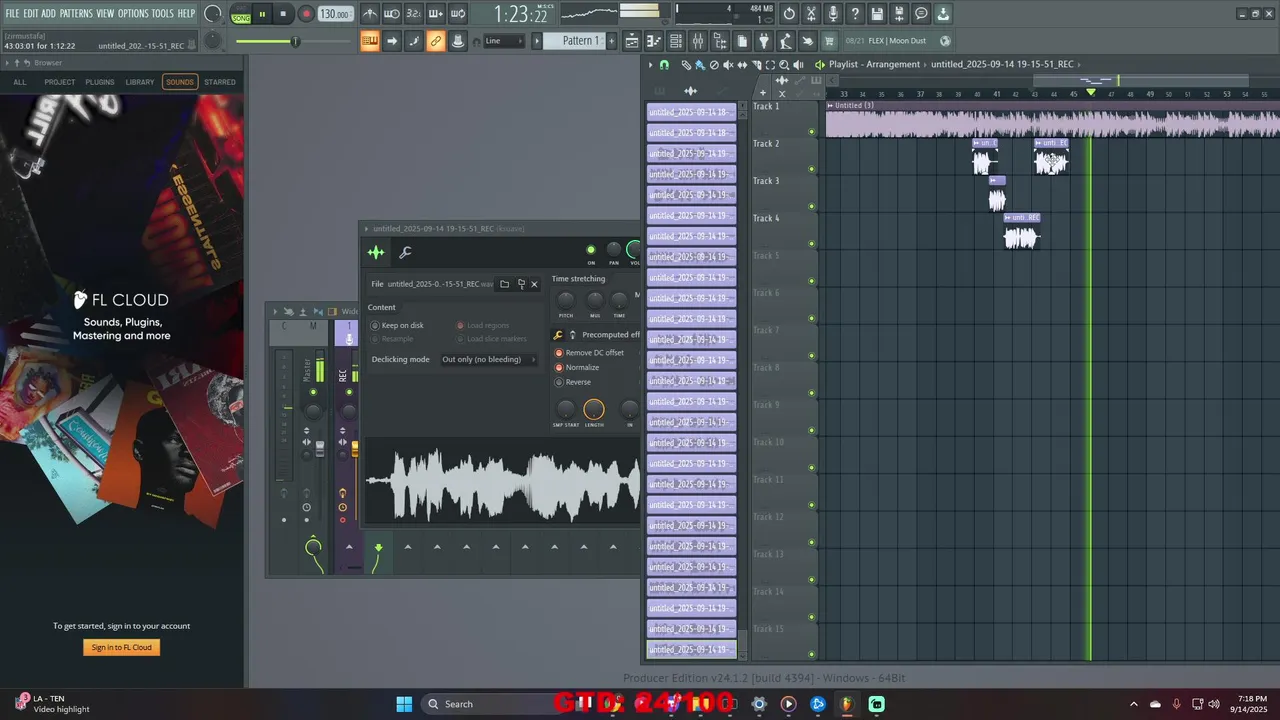Open the Playlist view icon
Image resolution: width=1280 pixels, height=720 pixels.
pyautogui.click(x=632, y=41)
